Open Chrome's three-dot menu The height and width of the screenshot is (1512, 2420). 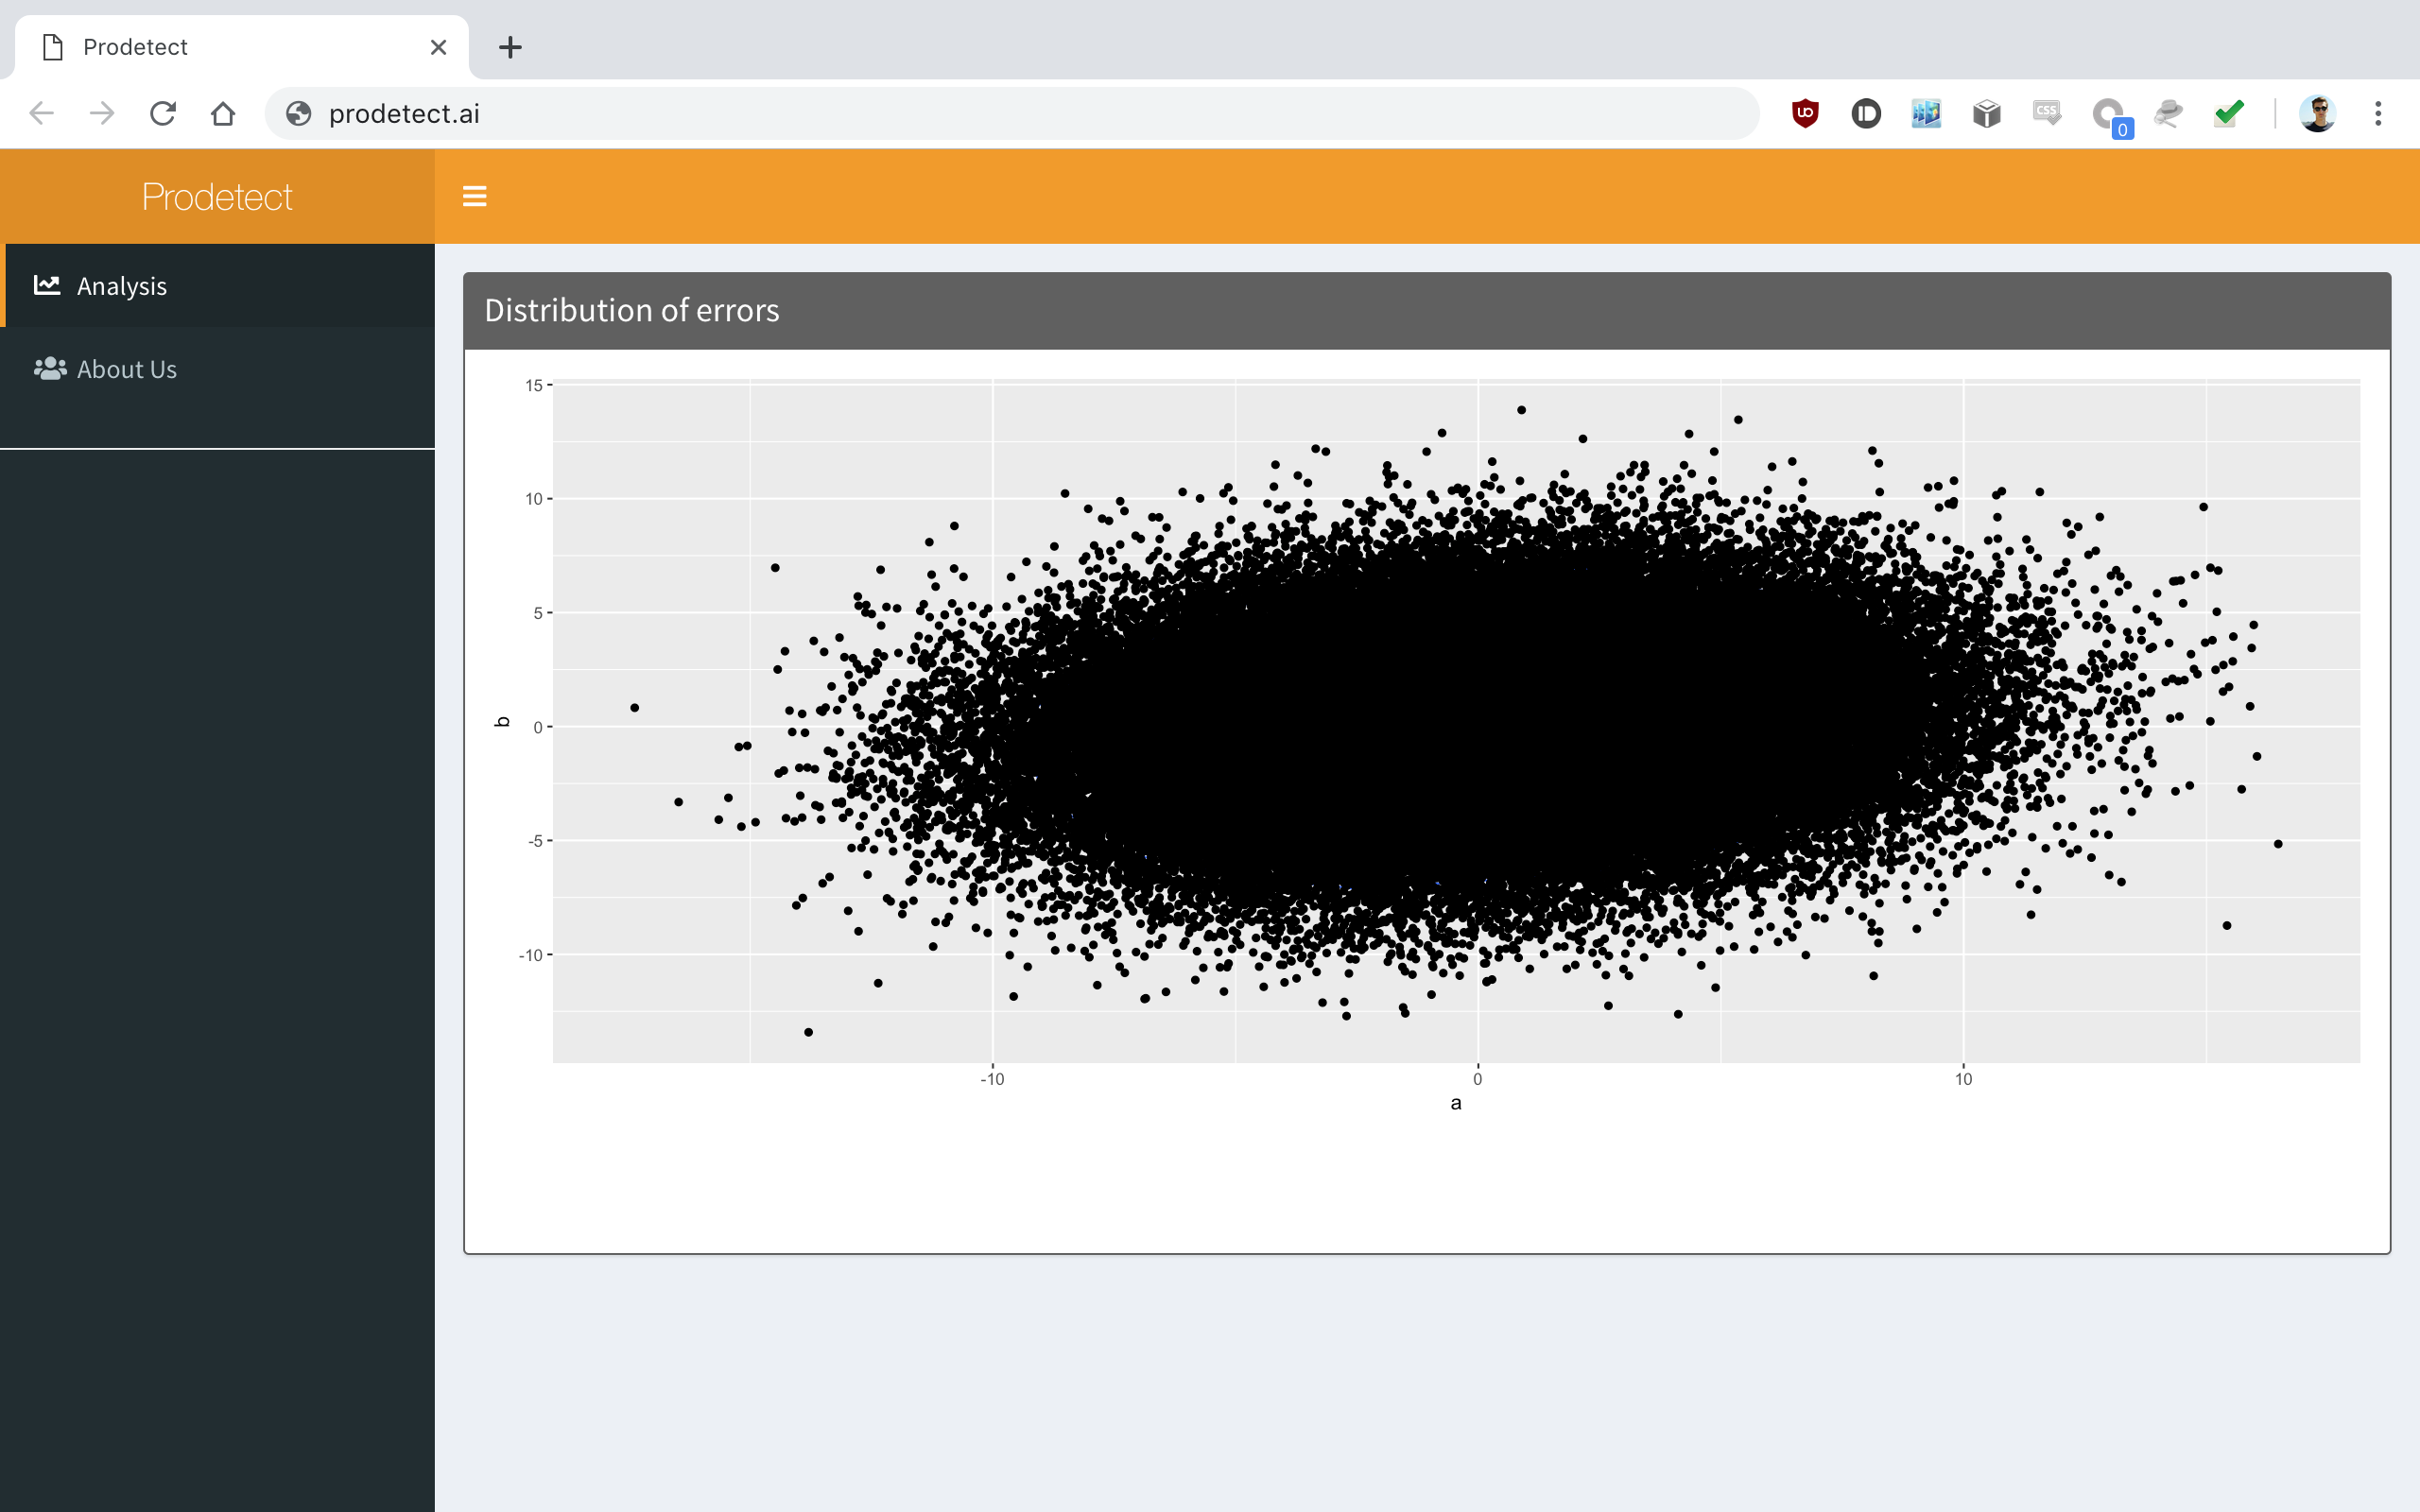click(x=2378, y=113)
